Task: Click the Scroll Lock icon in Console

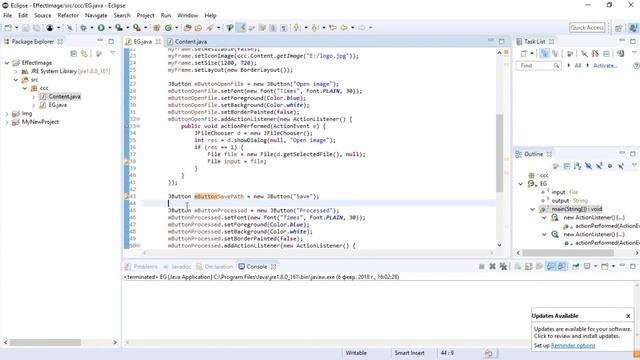Action: click(x=529, y=267)
